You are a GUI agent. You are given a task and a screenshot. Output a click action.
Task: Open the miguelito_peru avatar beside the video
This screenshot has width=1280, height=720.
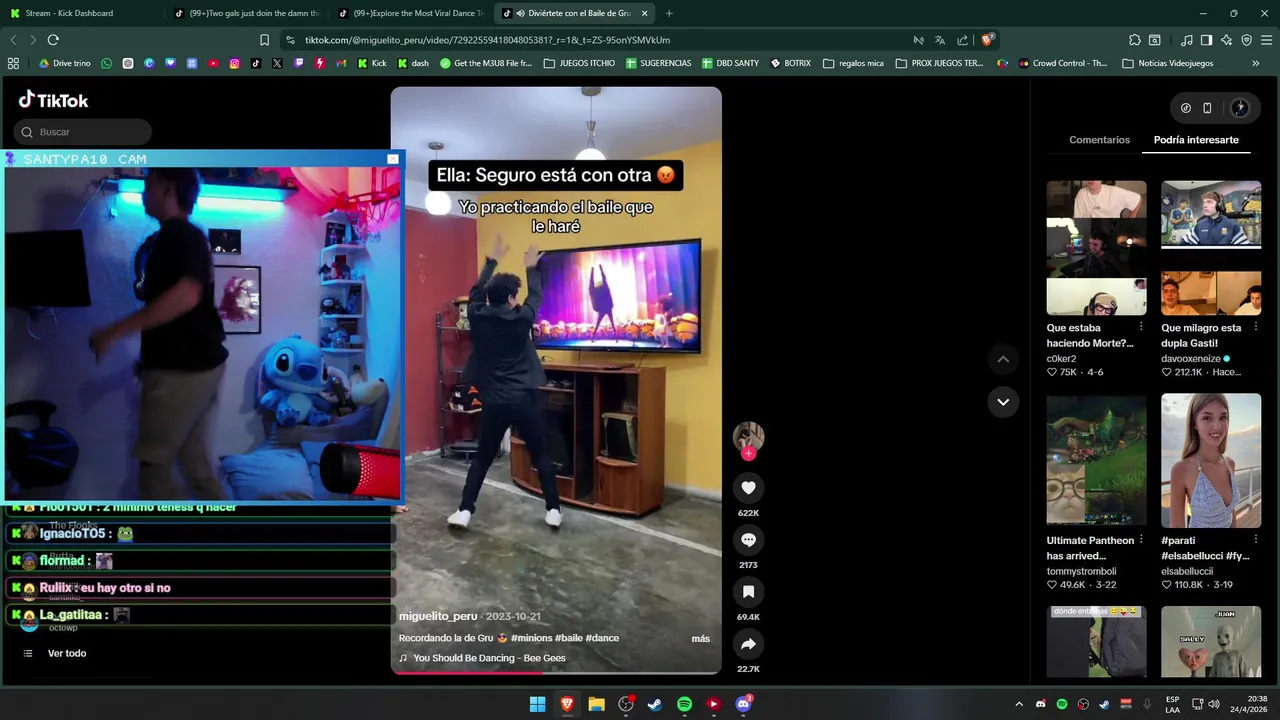748,436
